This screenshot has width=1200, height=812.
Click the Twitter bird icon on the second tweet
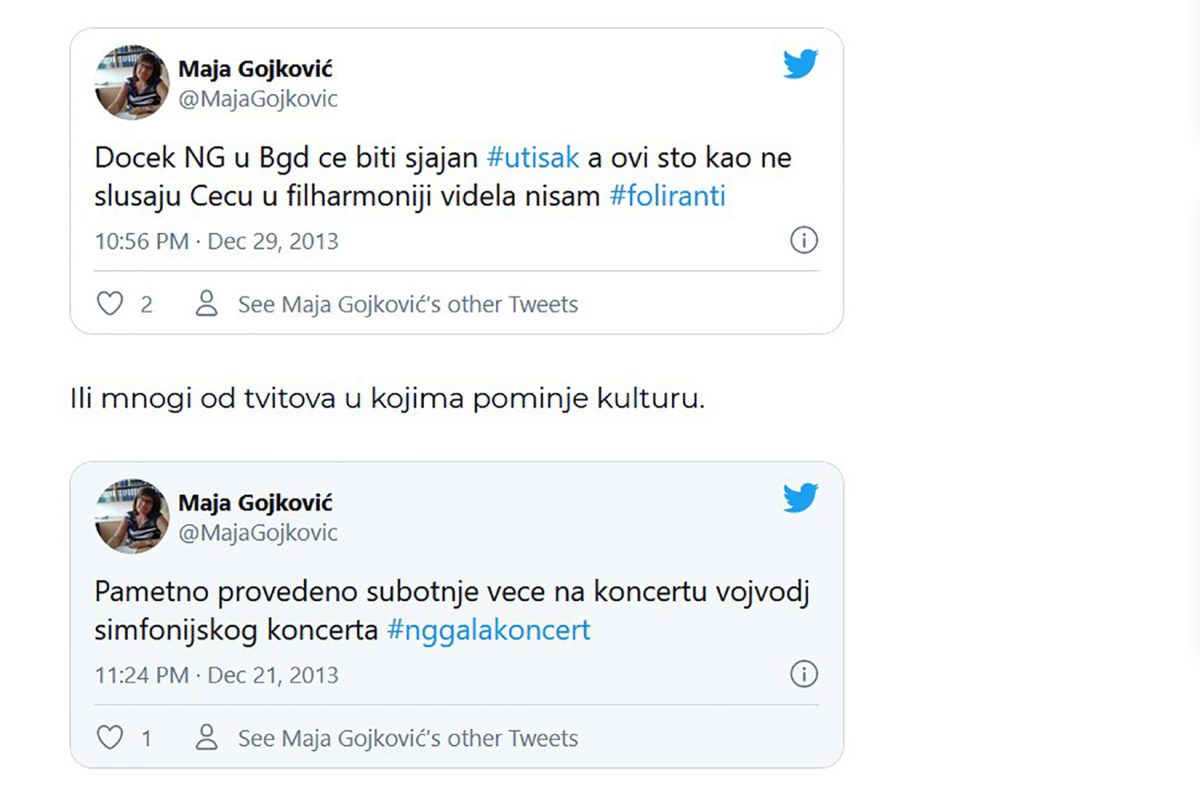(799, 498)
